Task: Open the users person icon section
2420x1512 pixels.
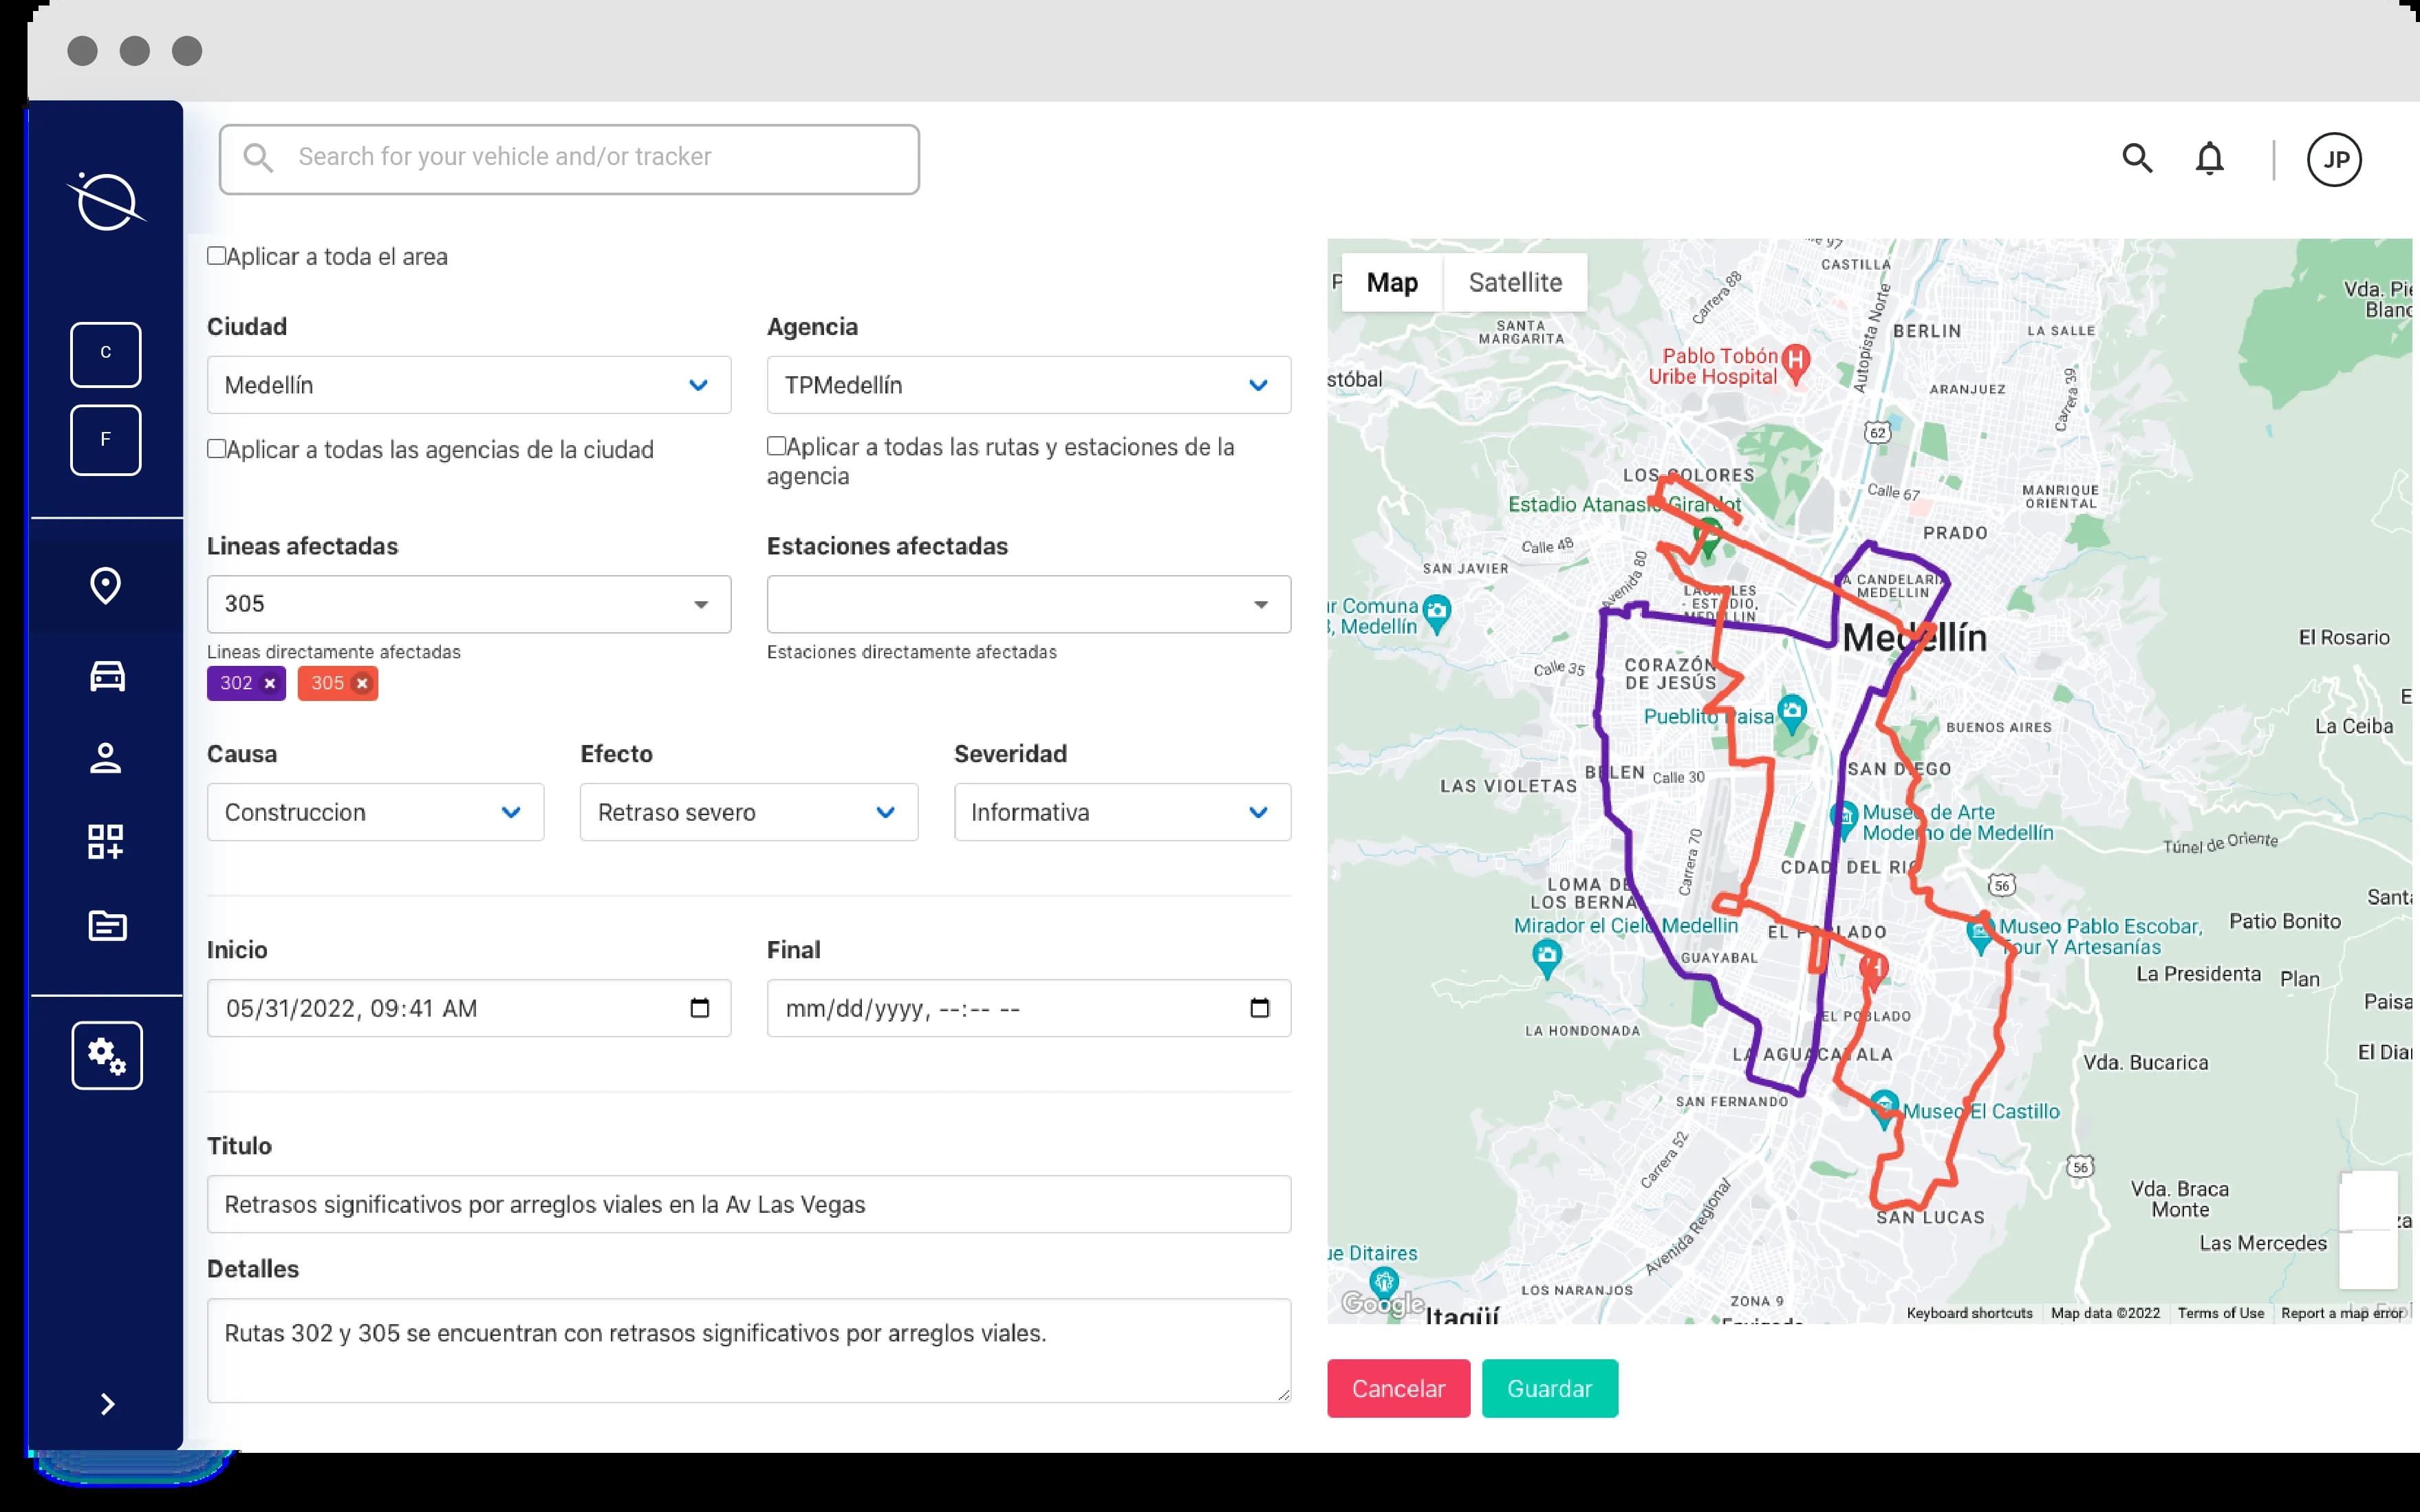Action: click(106, 758)
